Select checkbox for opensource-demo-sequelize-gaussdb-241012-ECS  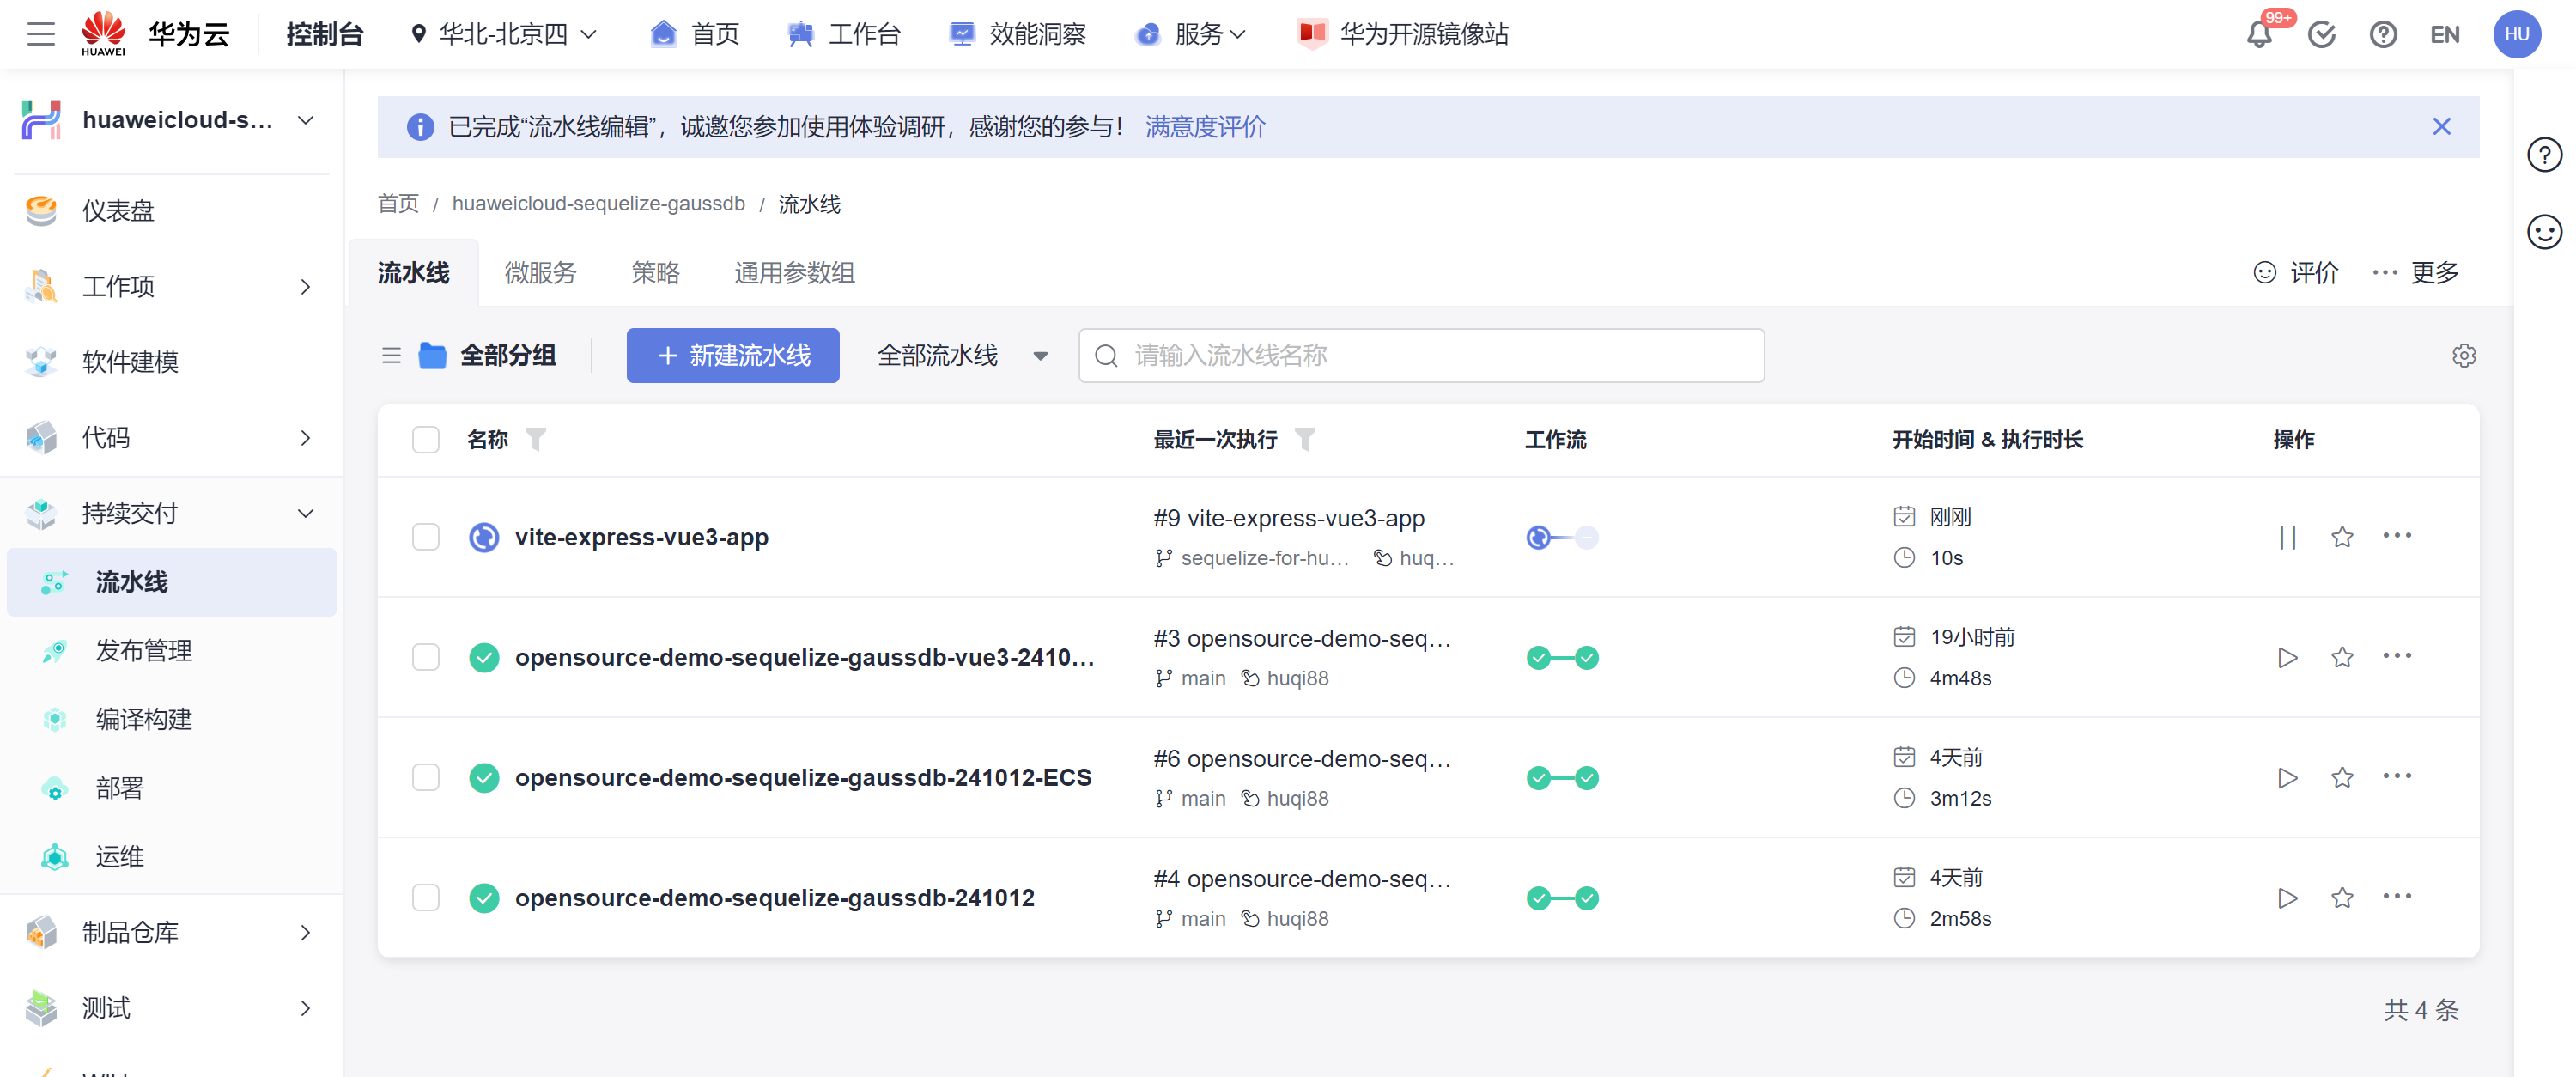pyautogui.click(x=426, y=777)
